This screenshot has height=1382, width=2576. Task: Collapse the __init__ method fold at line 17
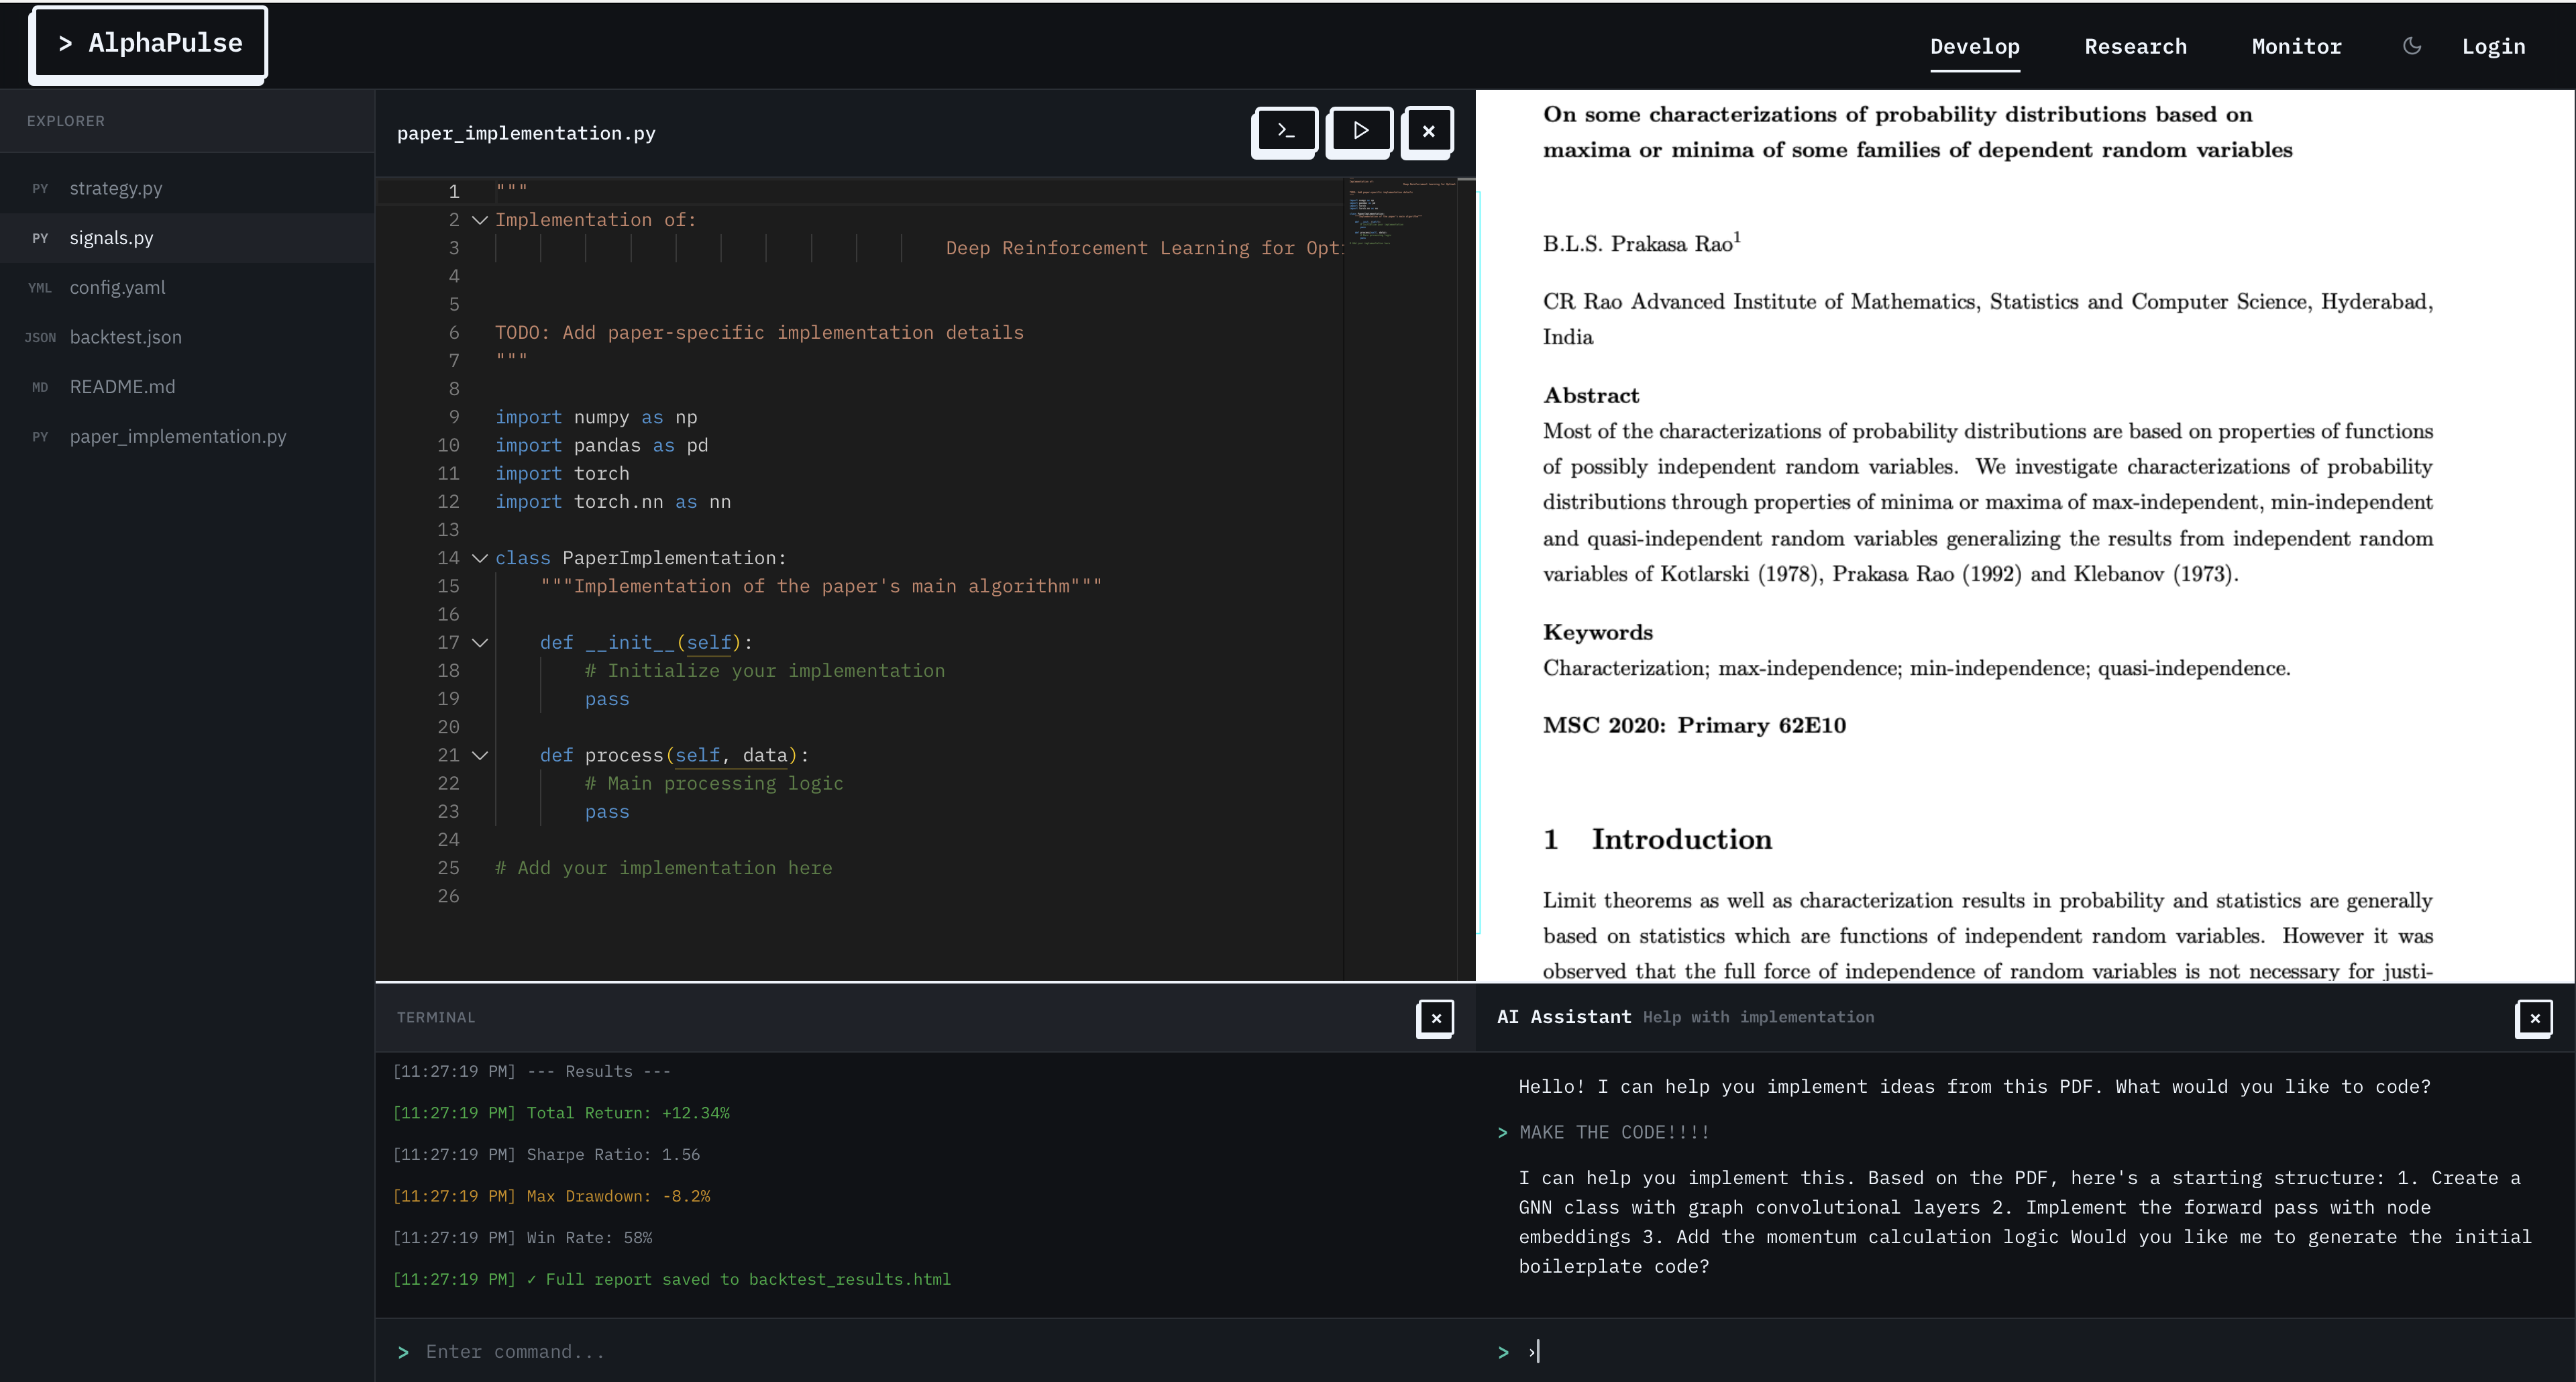click(480, 643)
